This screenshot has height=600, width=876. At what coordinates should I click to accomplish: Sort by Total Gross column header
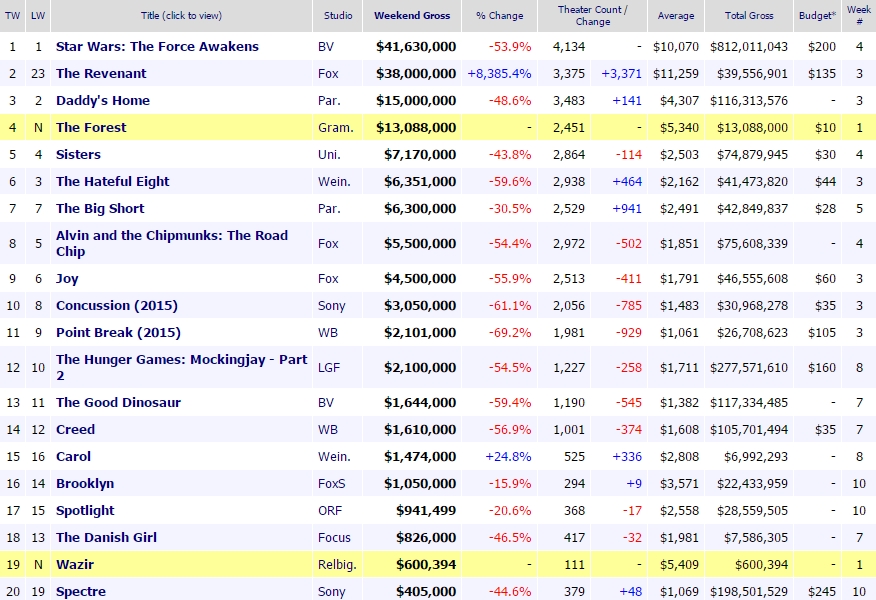pos(749,16)
